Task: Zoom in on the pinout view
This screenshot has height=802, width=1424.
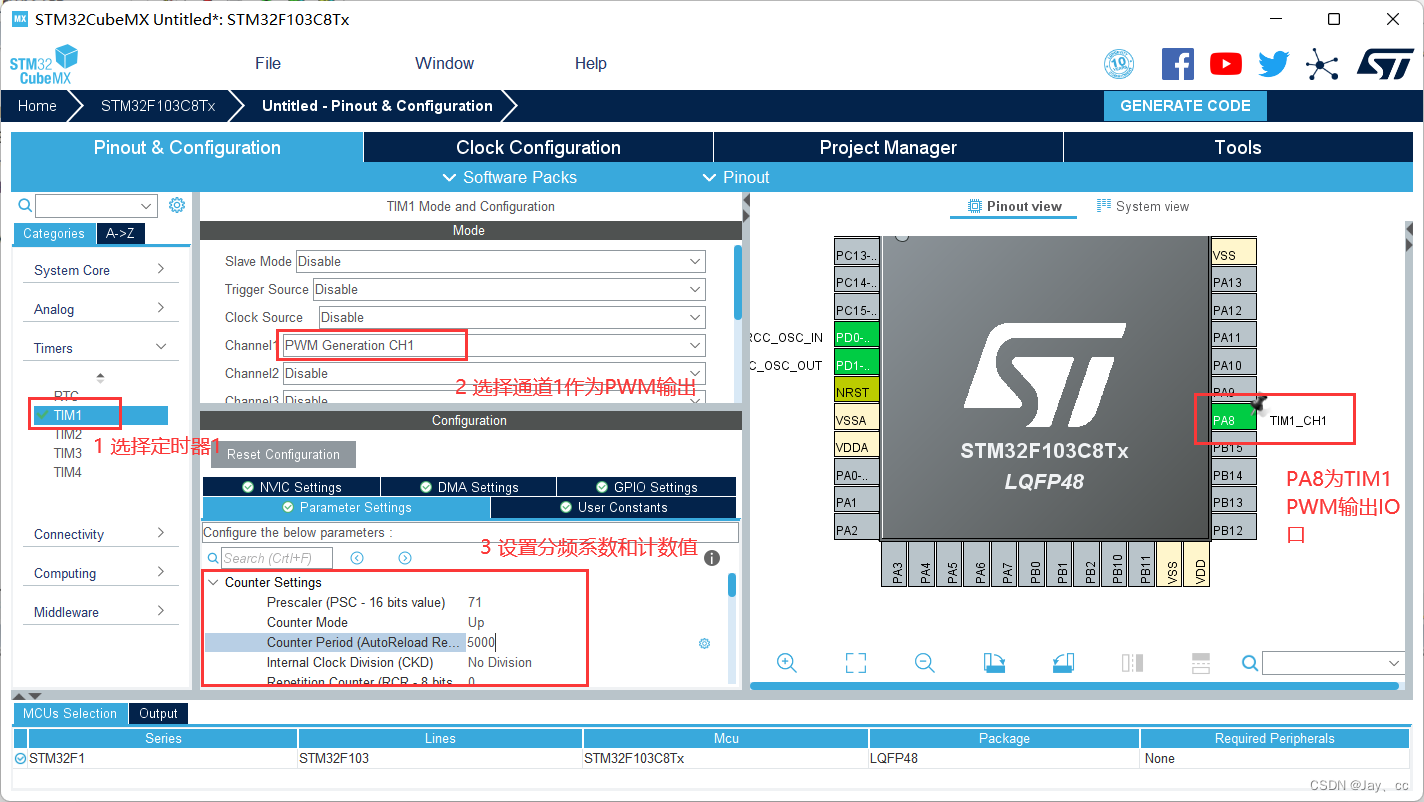Action: 786,662
